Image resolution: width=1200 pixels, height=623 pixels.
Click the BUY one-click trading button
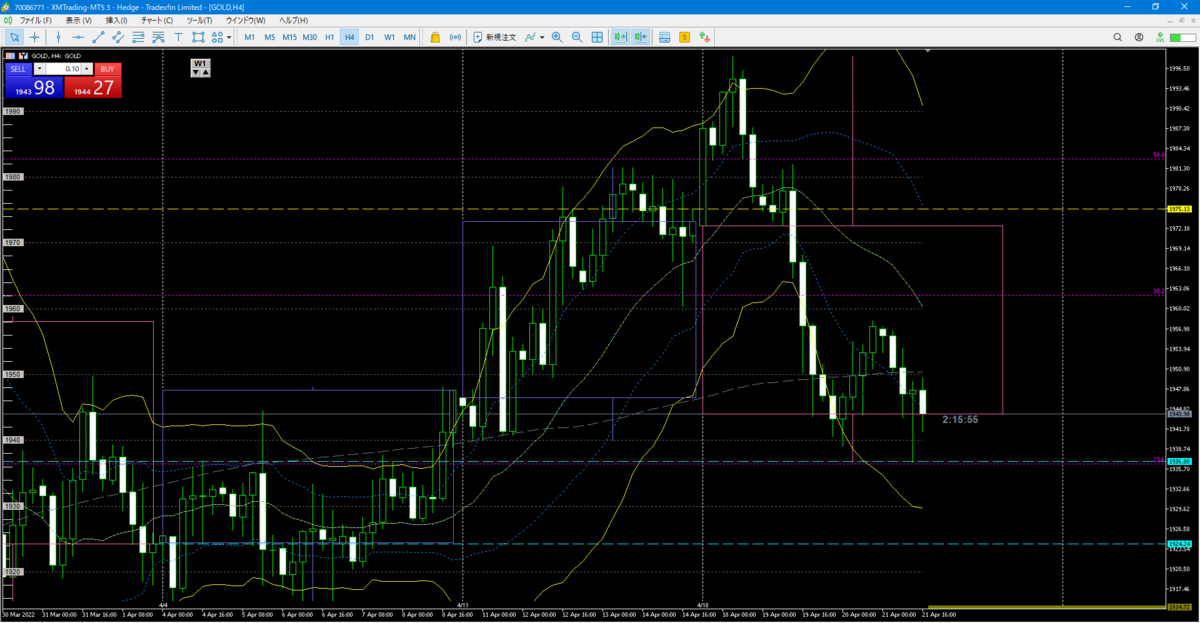pyautogui.click(x=107, y=69)
